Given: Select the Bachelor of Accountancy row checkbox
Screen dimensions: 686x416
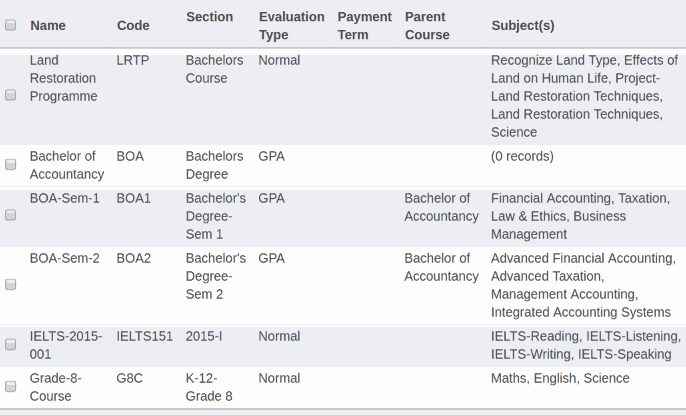Looking at the screenshot, I should [10, 164].
